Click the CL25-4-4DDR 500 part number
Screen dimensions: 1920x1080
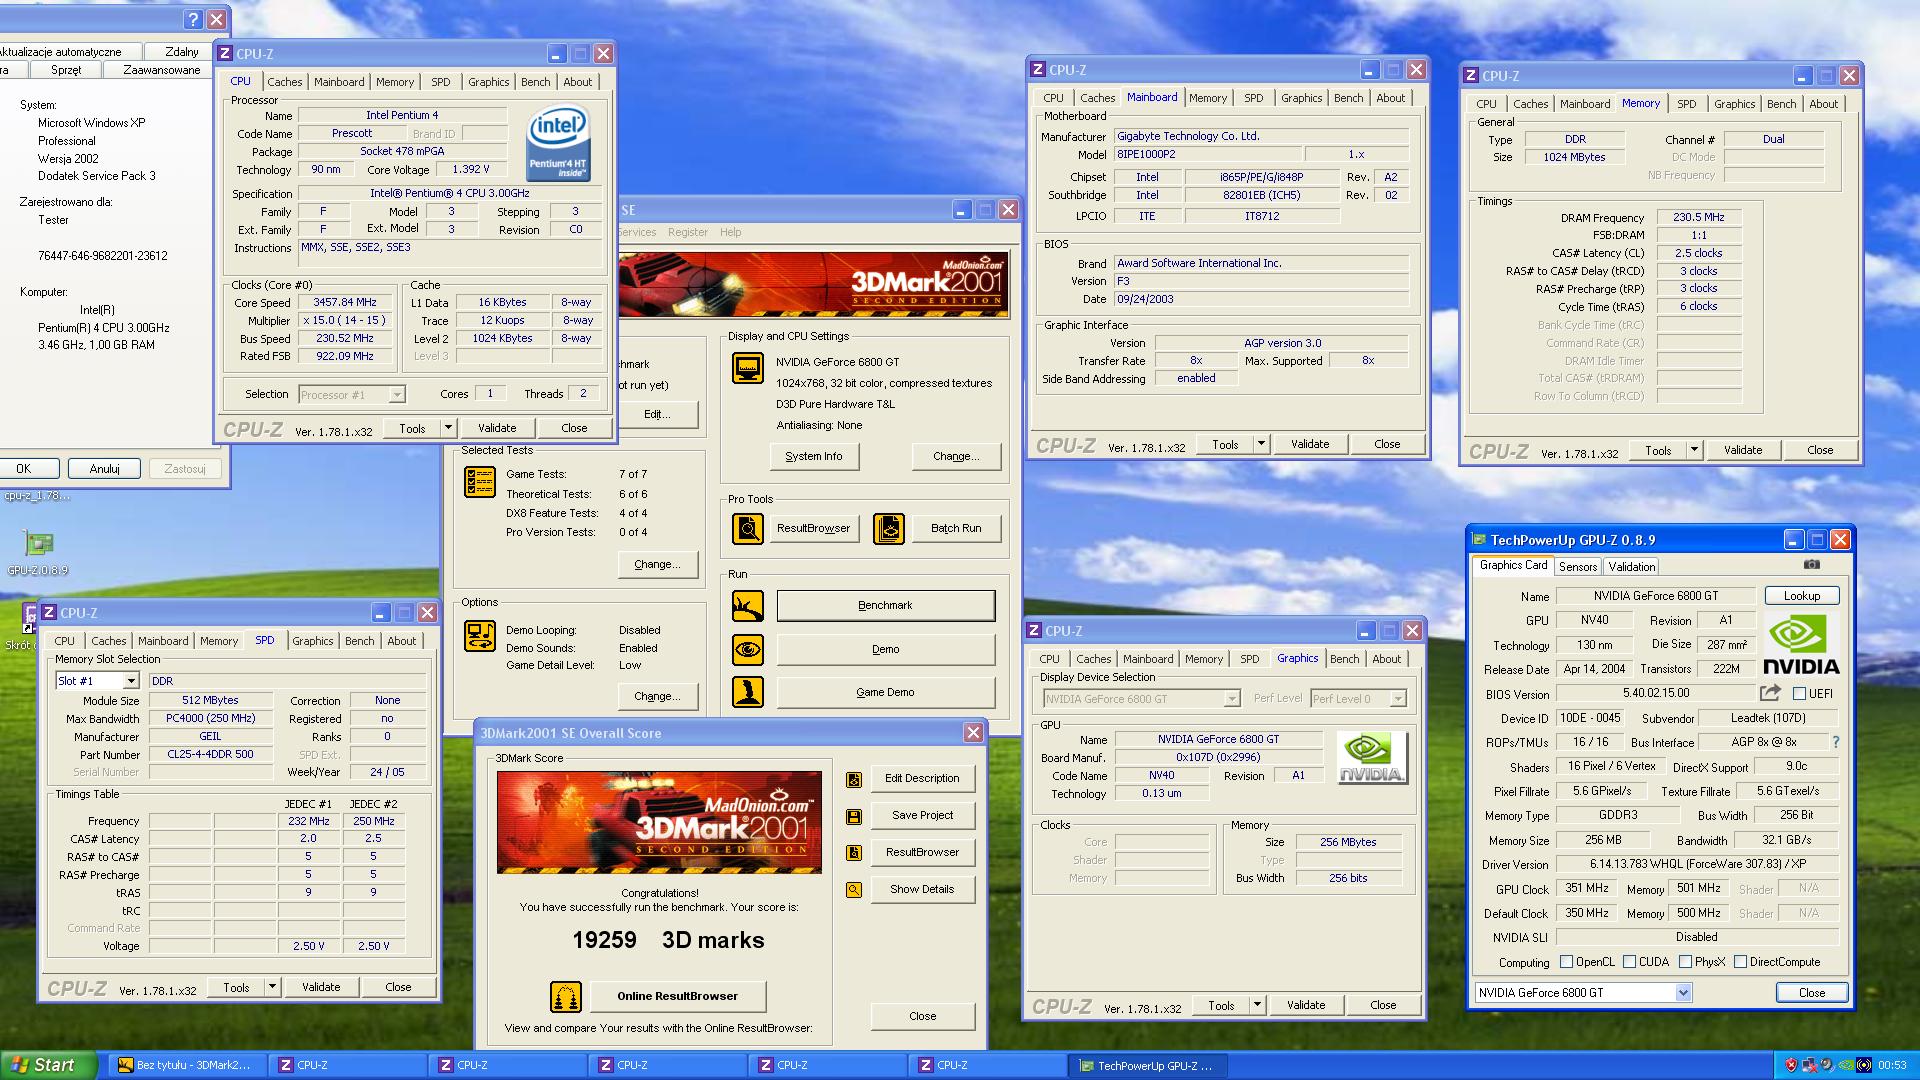210,755
